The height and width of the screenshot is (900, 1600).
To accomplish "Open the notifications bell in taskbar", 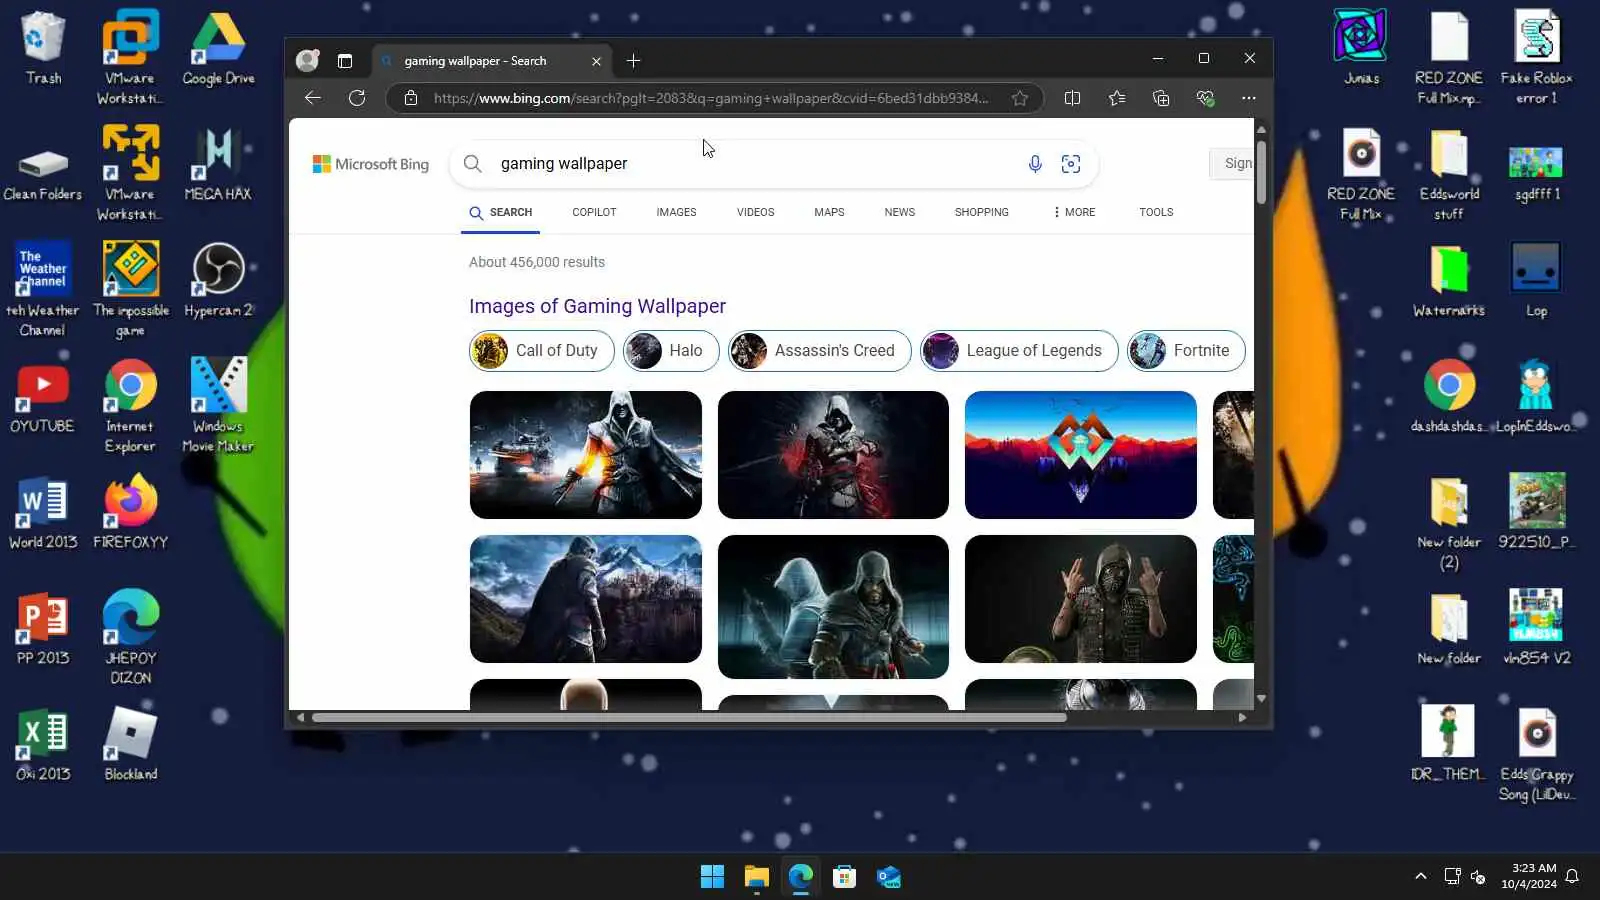I will point(1572,877).
